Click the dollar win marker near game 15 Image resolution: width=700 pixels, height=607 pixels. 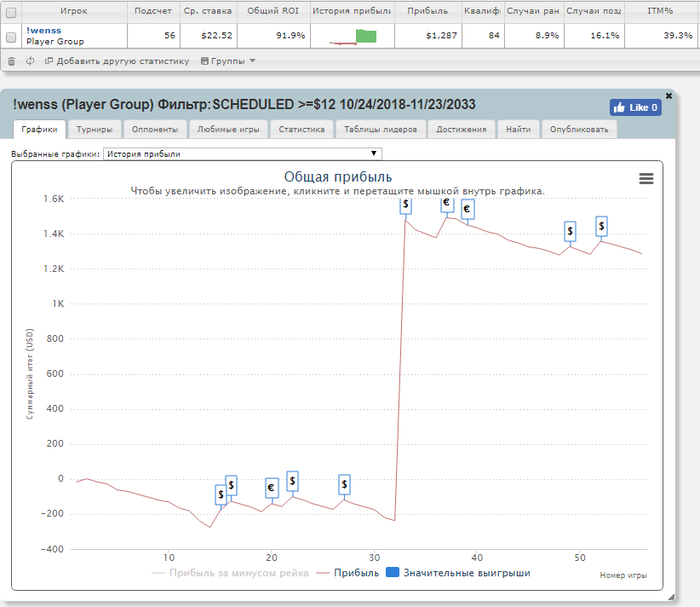pyautogui.click(x=221, y=495)
